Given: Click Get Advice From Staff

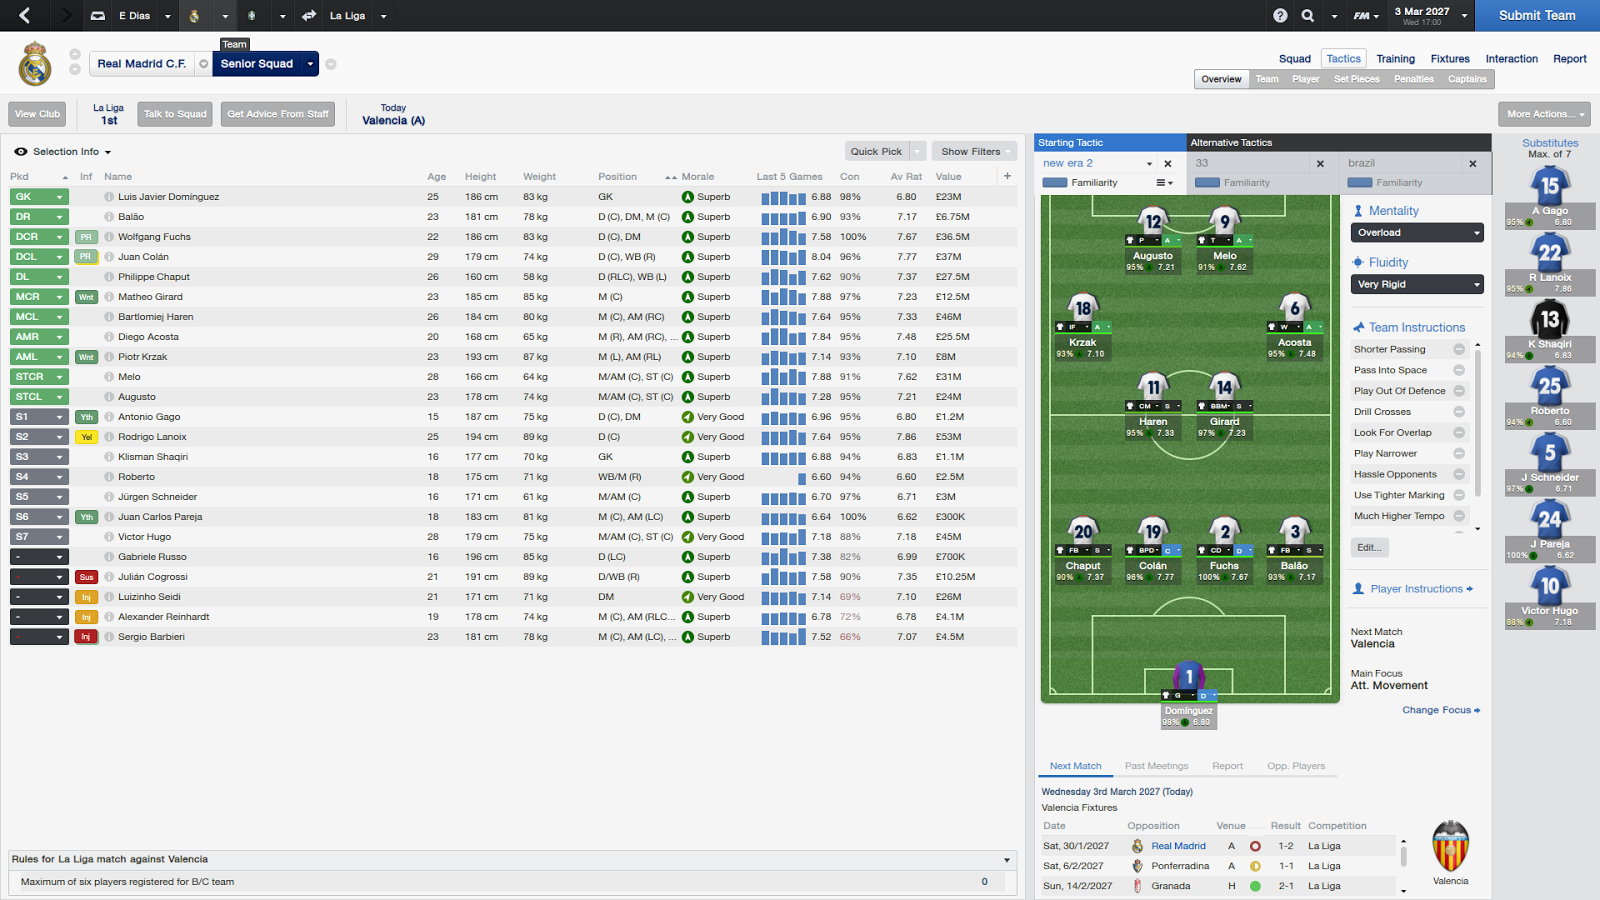Looking at the screenshot, I should pos(278,114).
